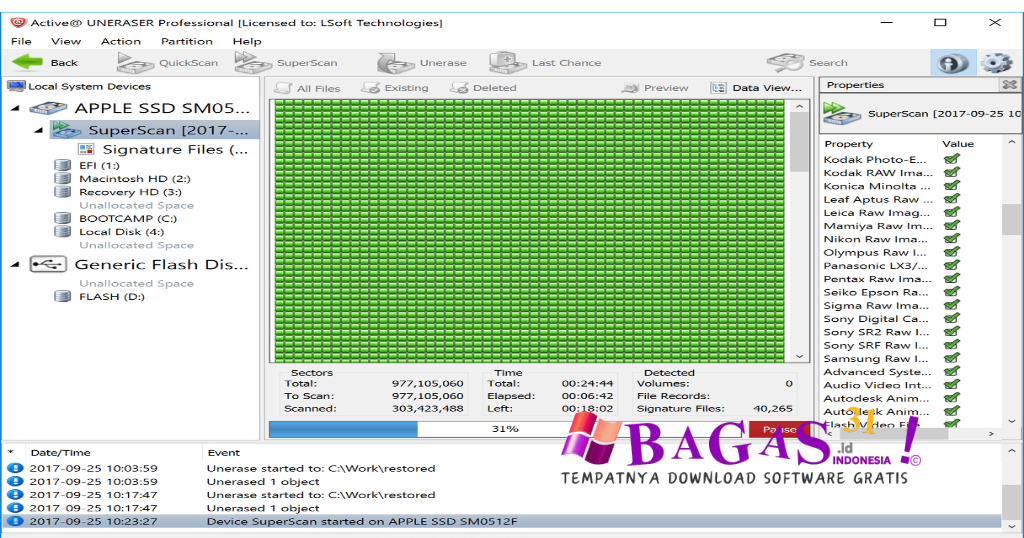
Task: Uncheck Nikon Raw Image signature
Action: pyautogui.click(x=952, y=238)
